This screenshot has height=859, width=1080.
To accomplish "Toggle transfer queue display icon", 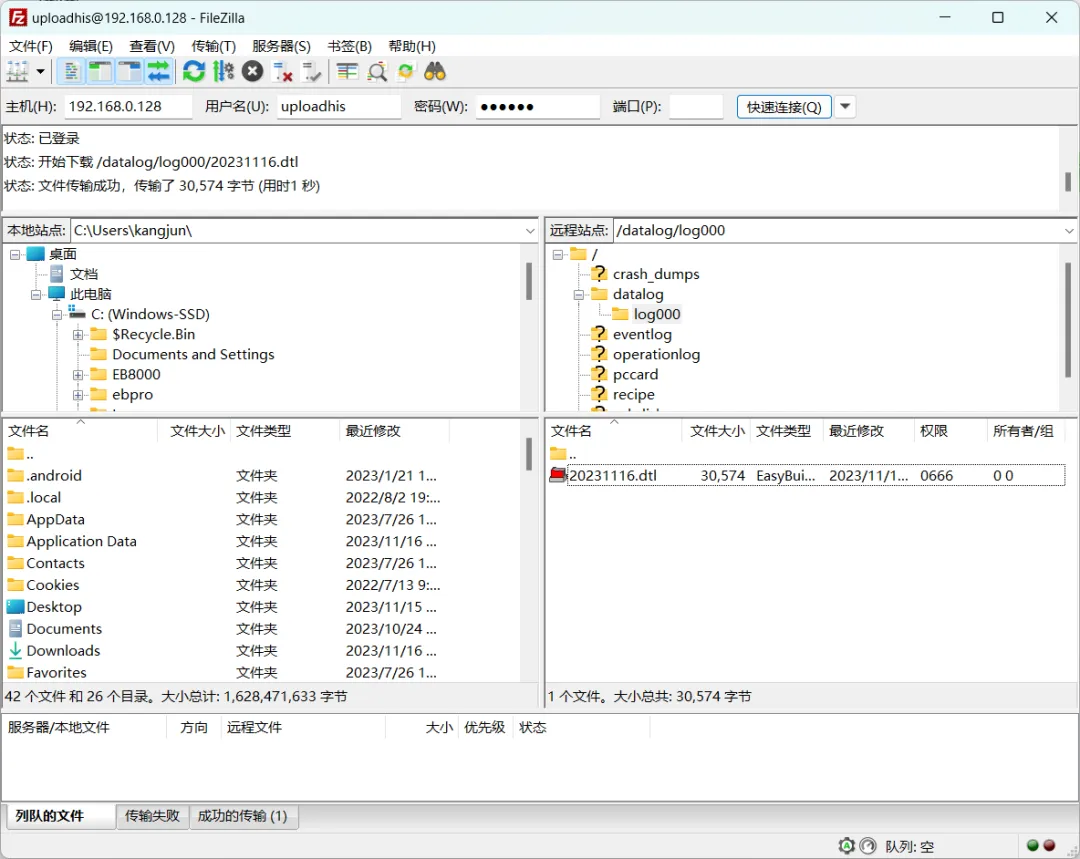I will [158, 71].
